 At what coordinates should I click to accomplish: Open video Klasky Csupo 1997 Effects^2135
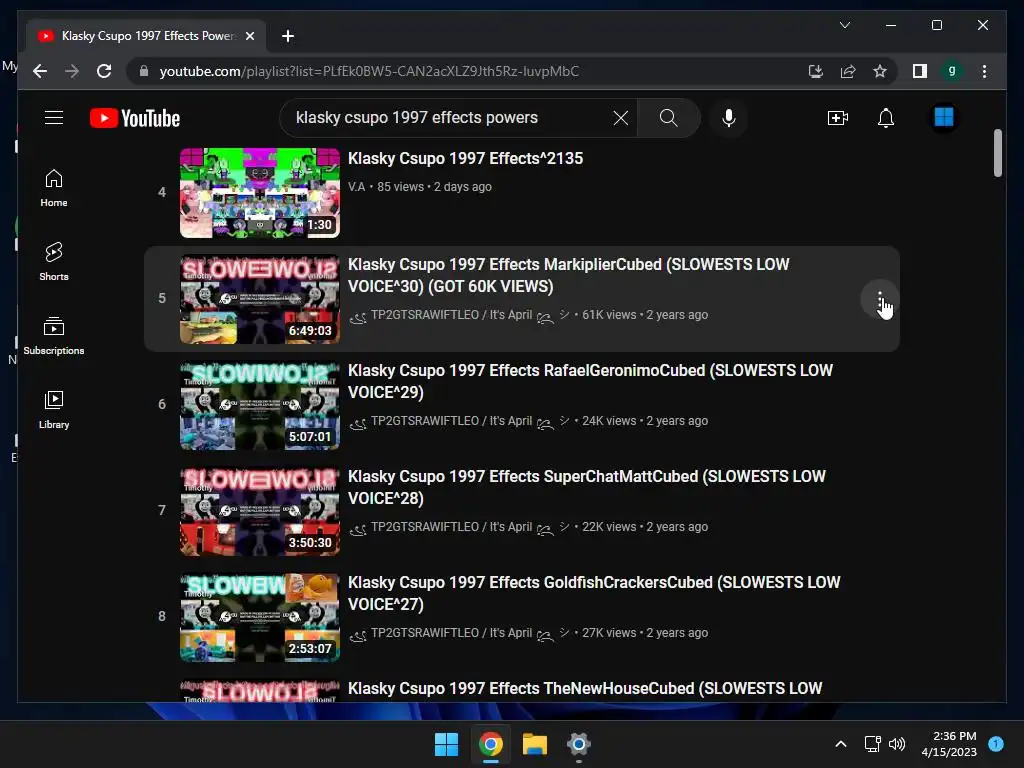465,158
